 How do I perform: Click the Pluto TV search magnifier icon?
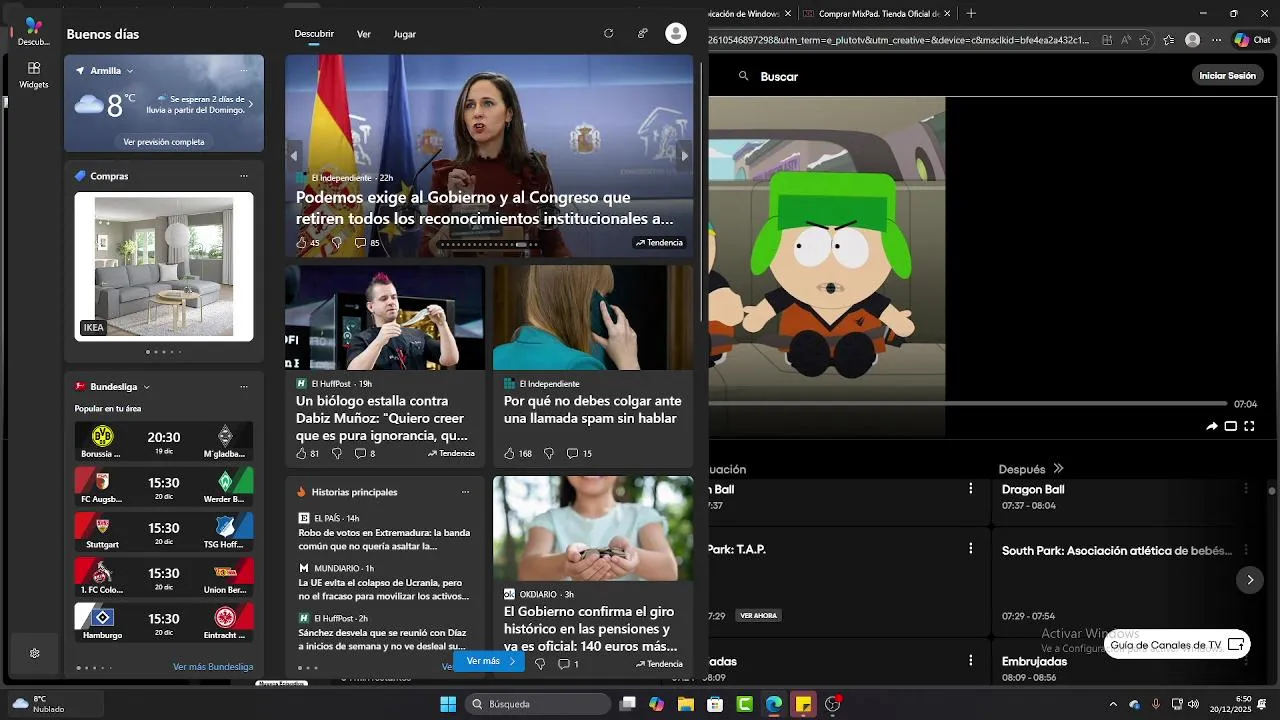click(743, 76)
